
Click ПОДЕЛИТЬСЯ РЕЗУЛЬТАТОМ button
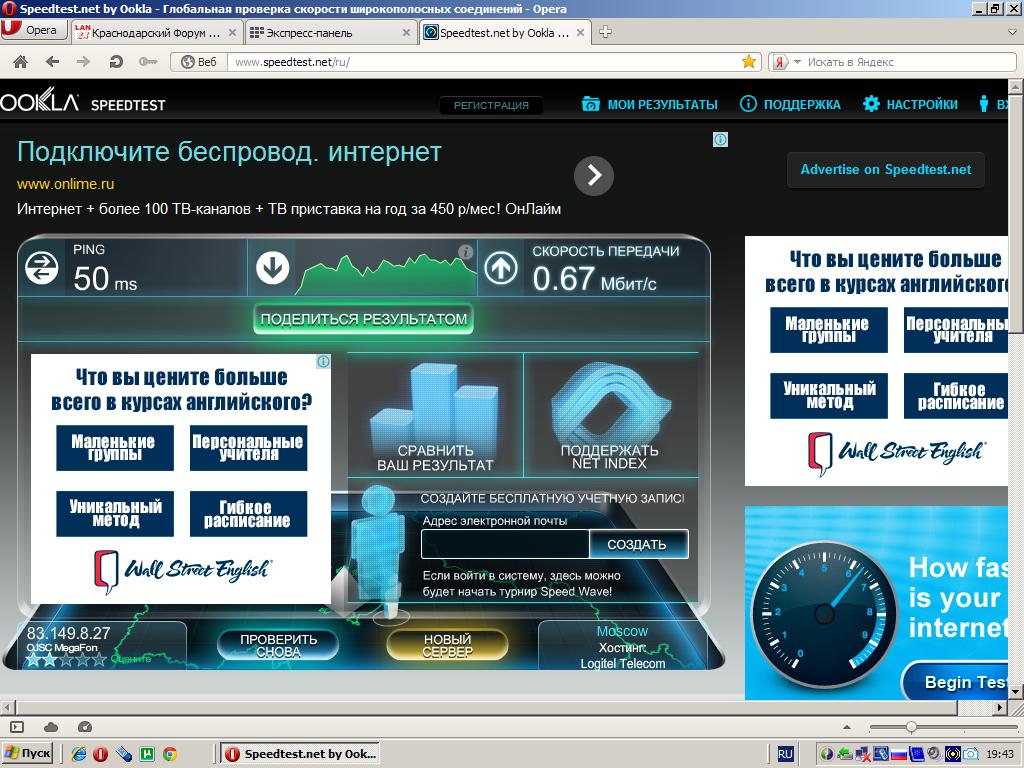click(x=363, y=319)
